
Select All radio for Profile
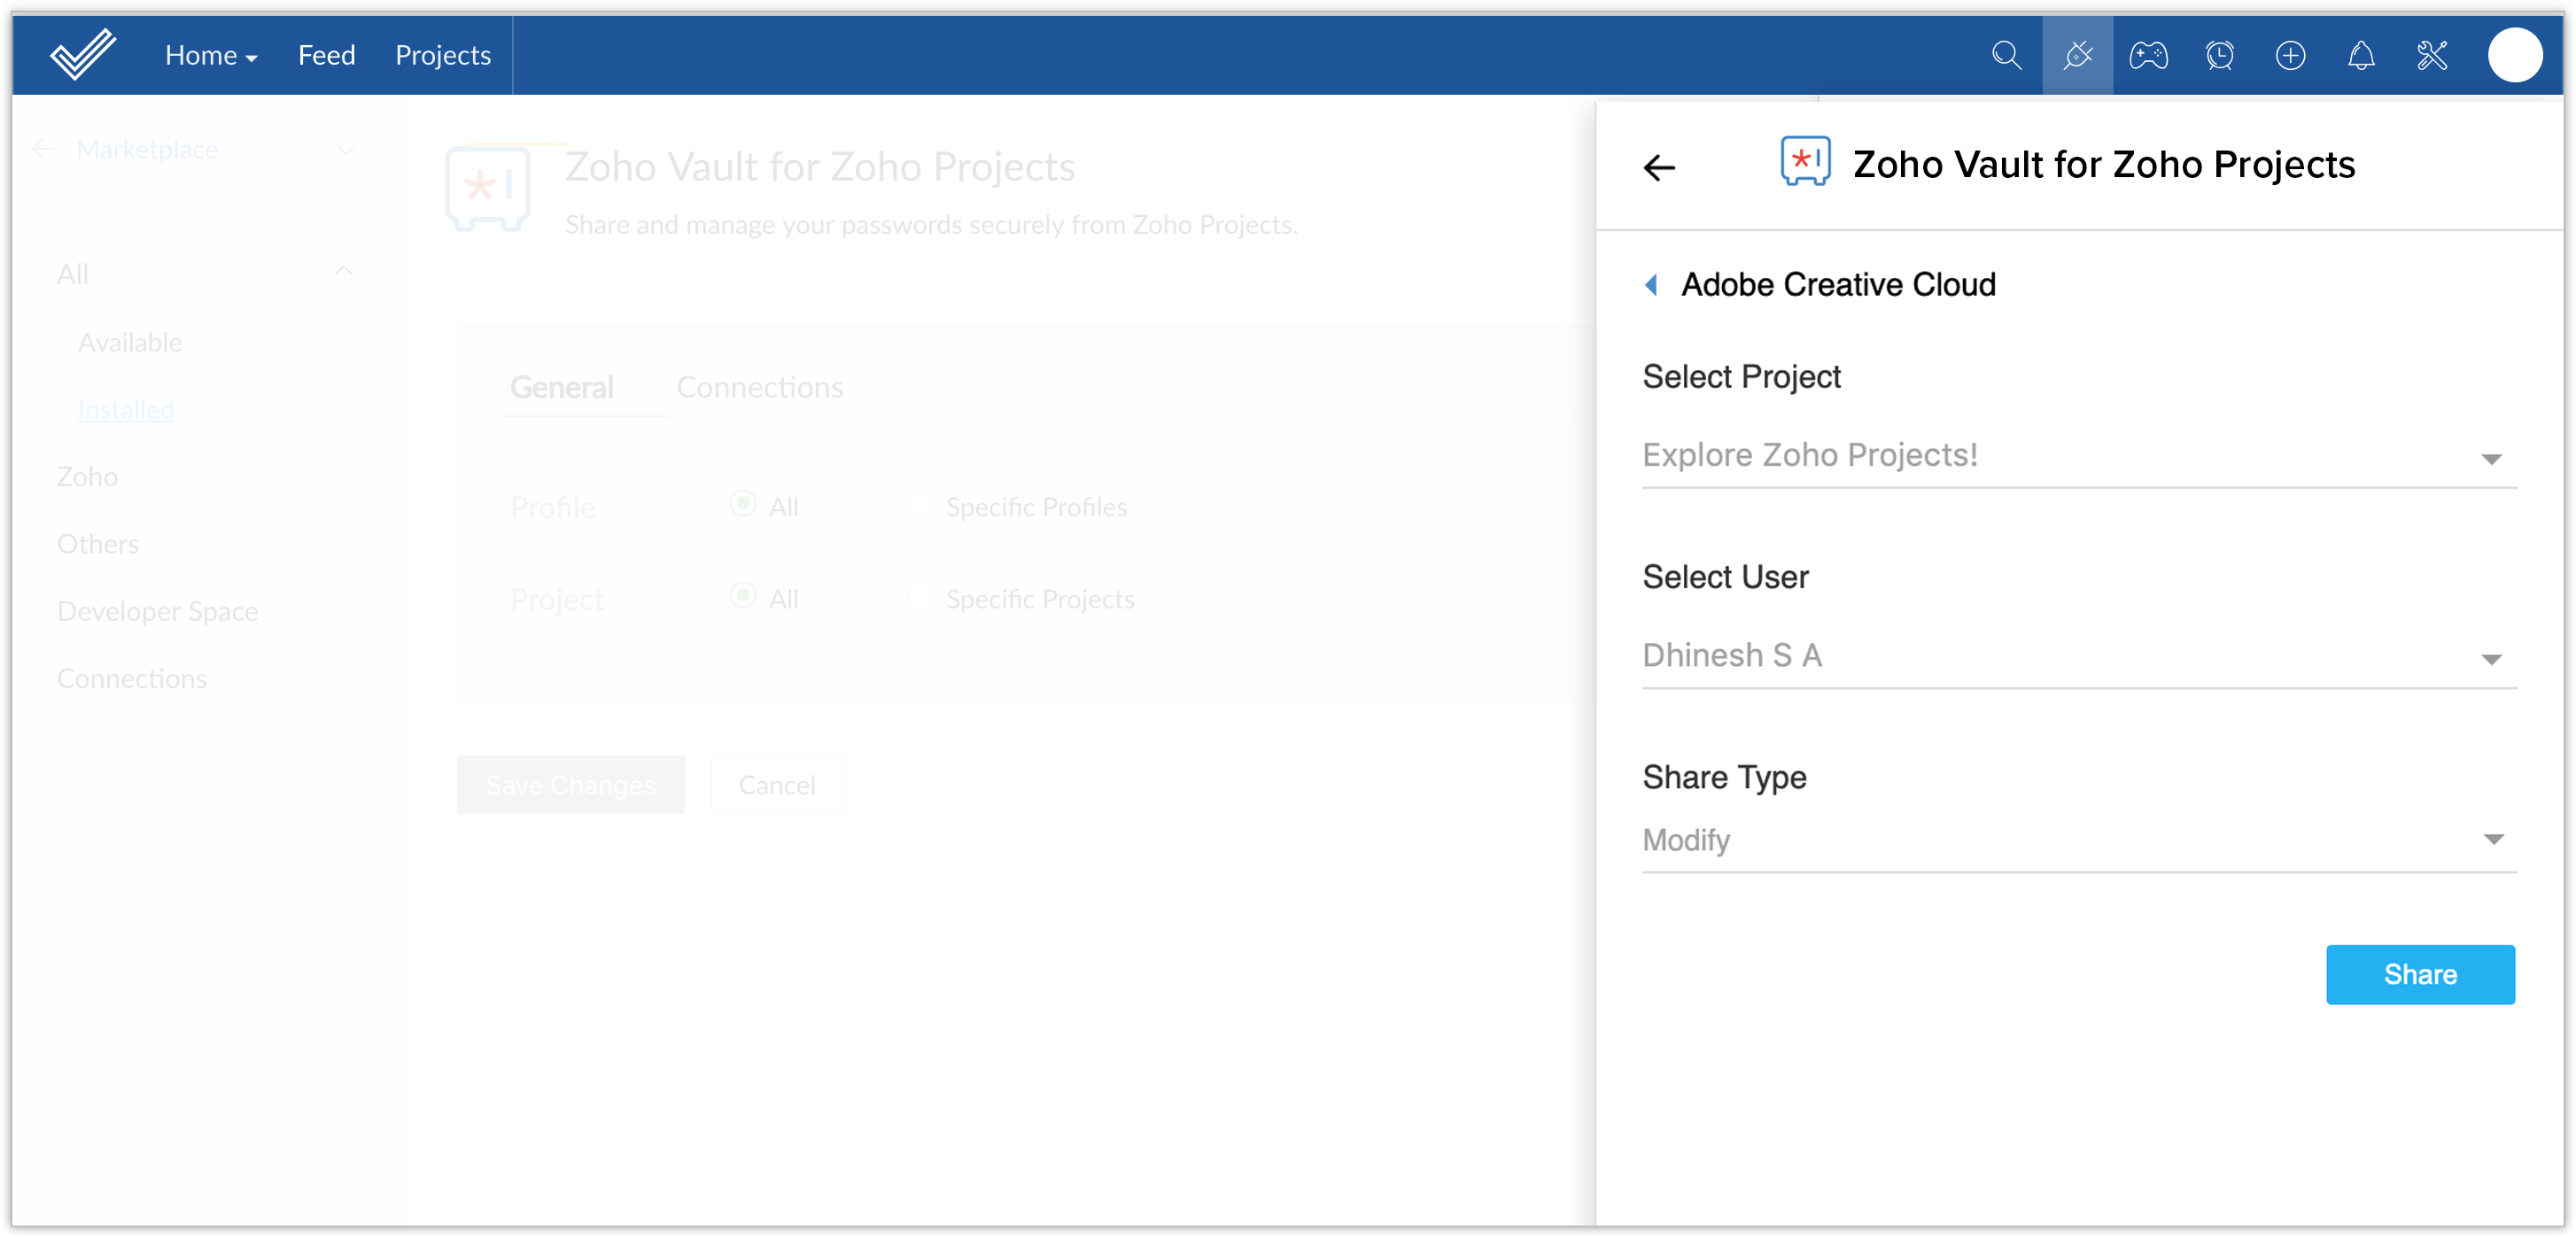click(742, 504)
